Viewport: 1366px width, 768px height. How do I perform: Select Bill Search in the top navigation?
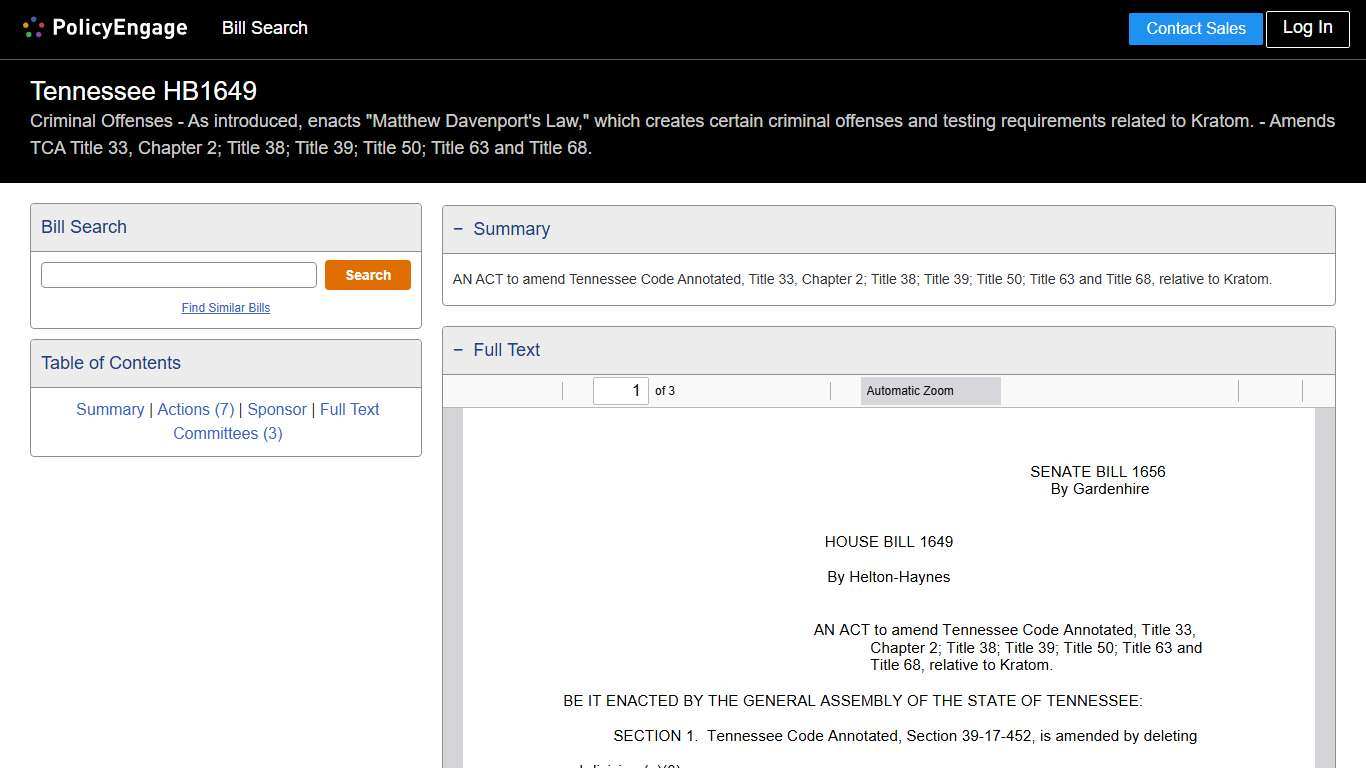tap(264, 28)
